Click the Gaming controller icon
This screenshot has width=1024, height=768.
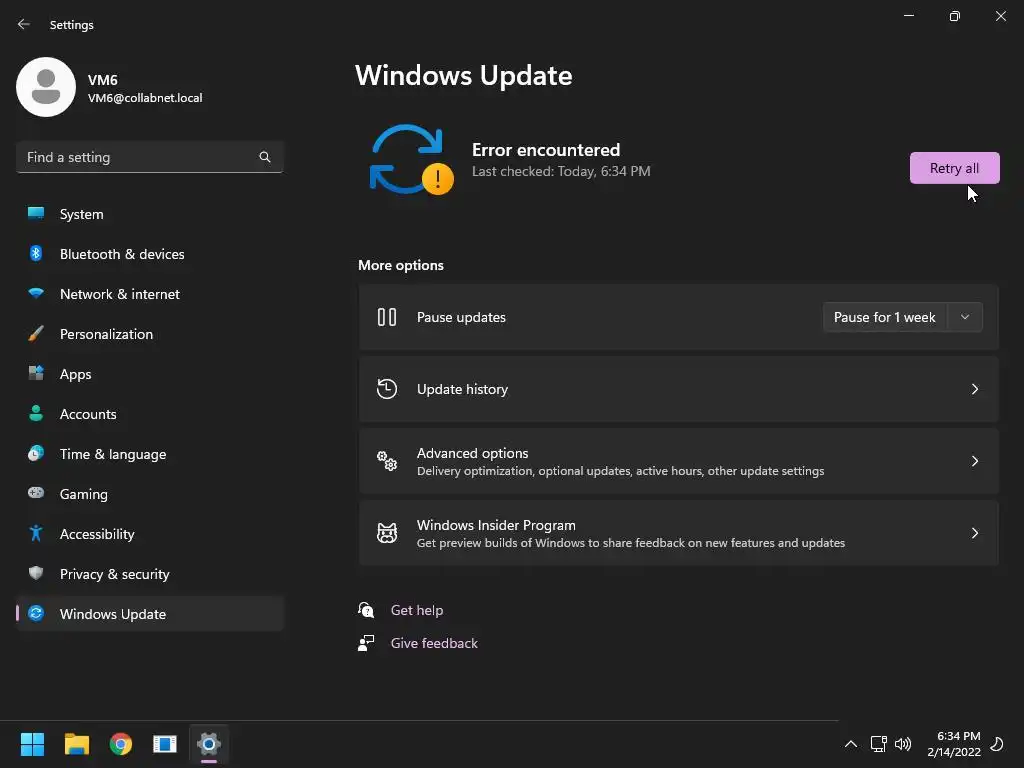[x=36, y=493]
